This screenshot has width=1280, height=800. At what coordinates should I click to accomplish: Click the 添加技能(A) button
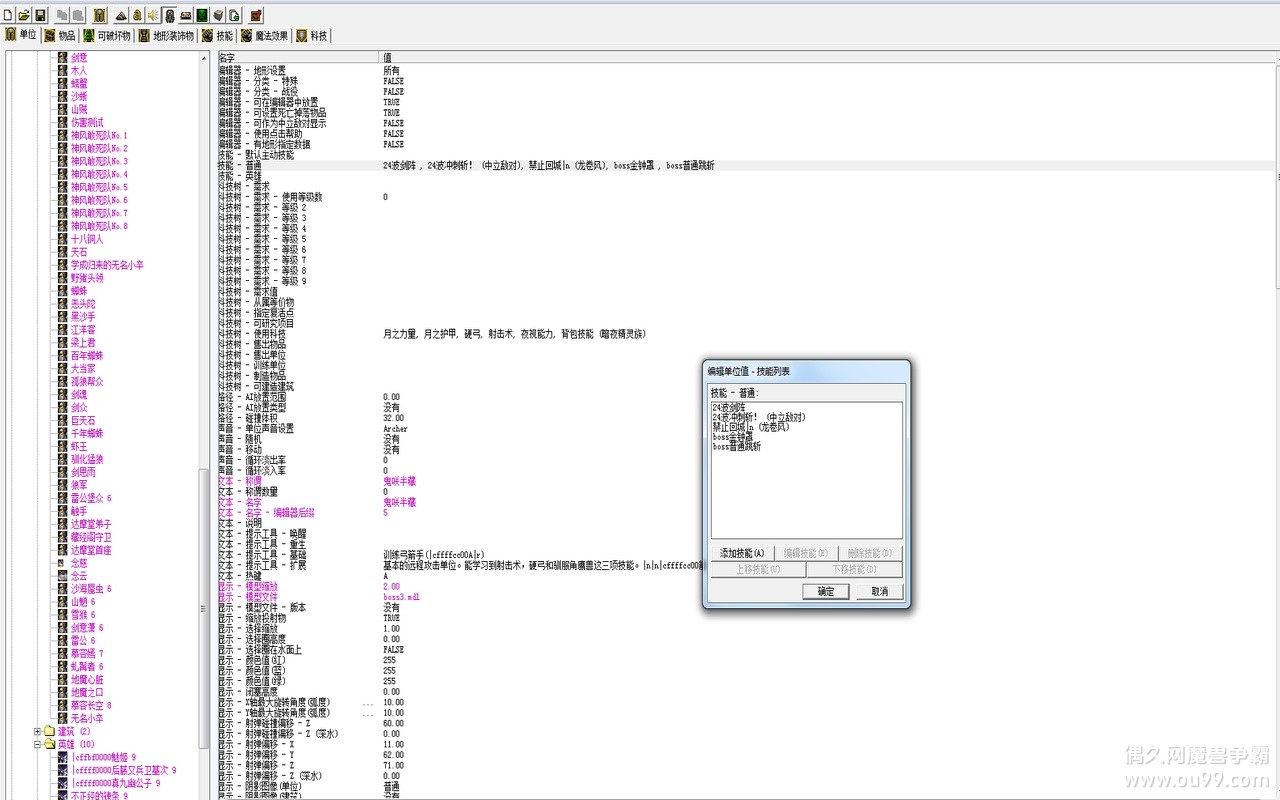coord(742,553)
